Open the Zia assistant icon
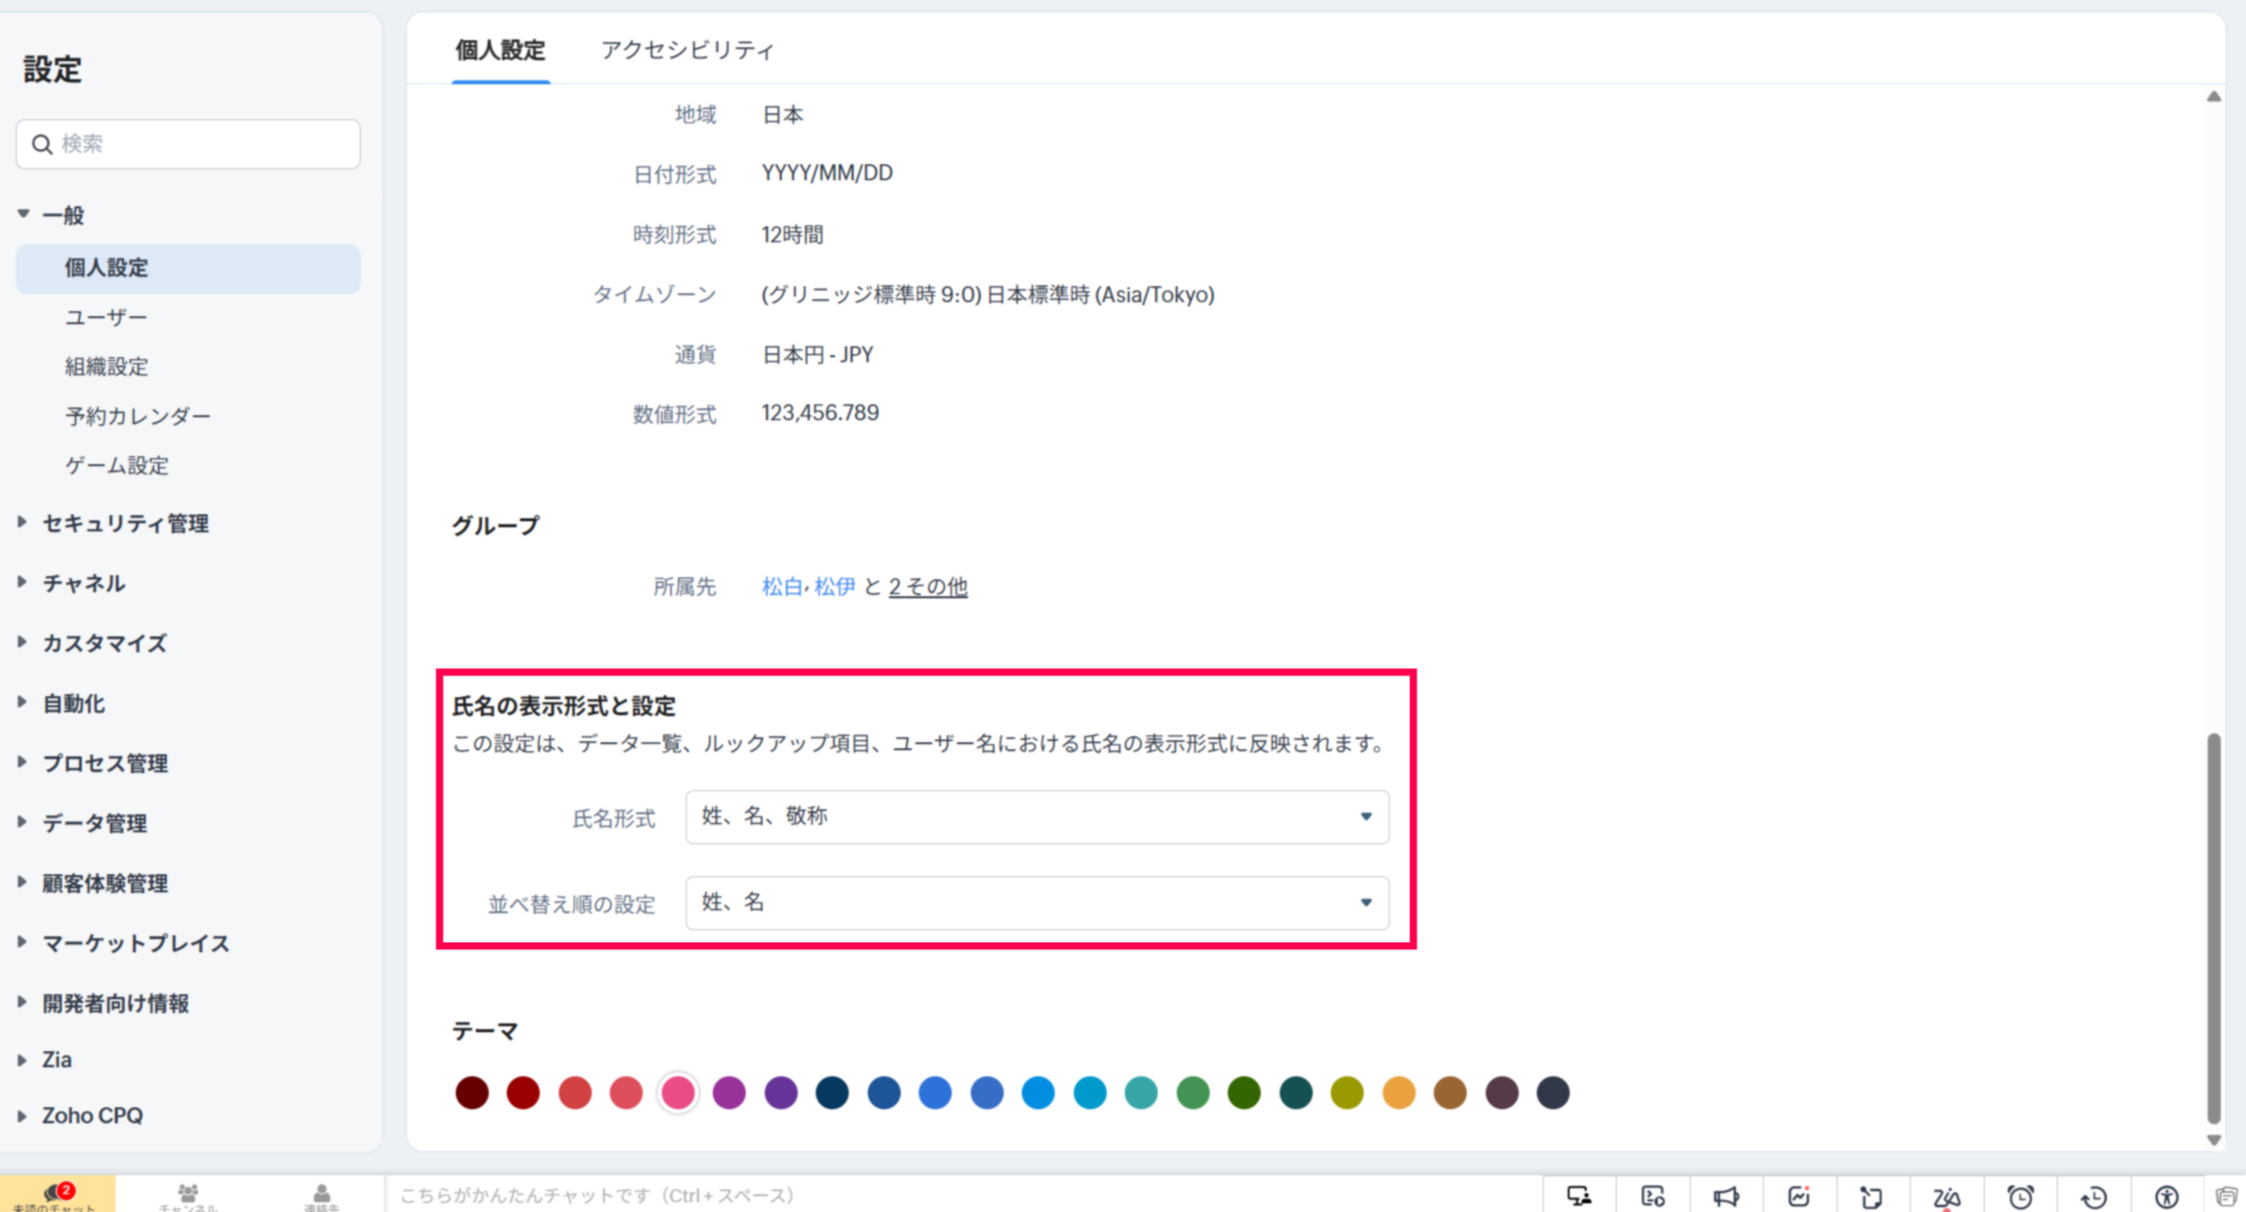2246x1212 pixels. 1946,1196
